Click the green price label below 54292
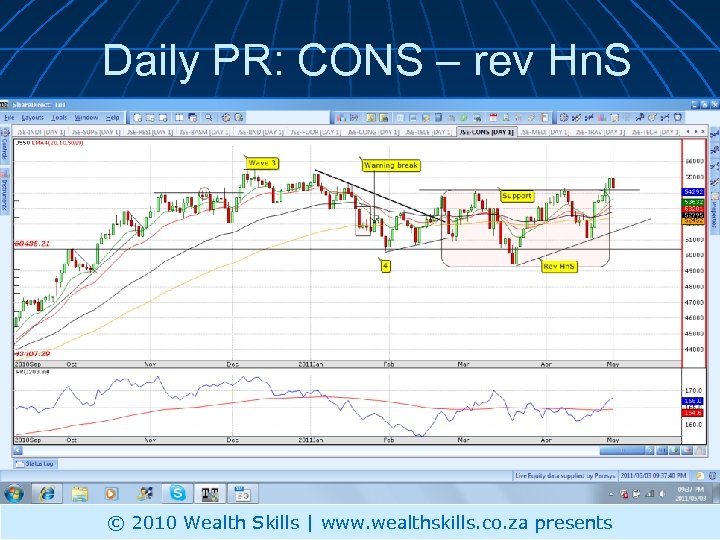 tap(693, 202)
